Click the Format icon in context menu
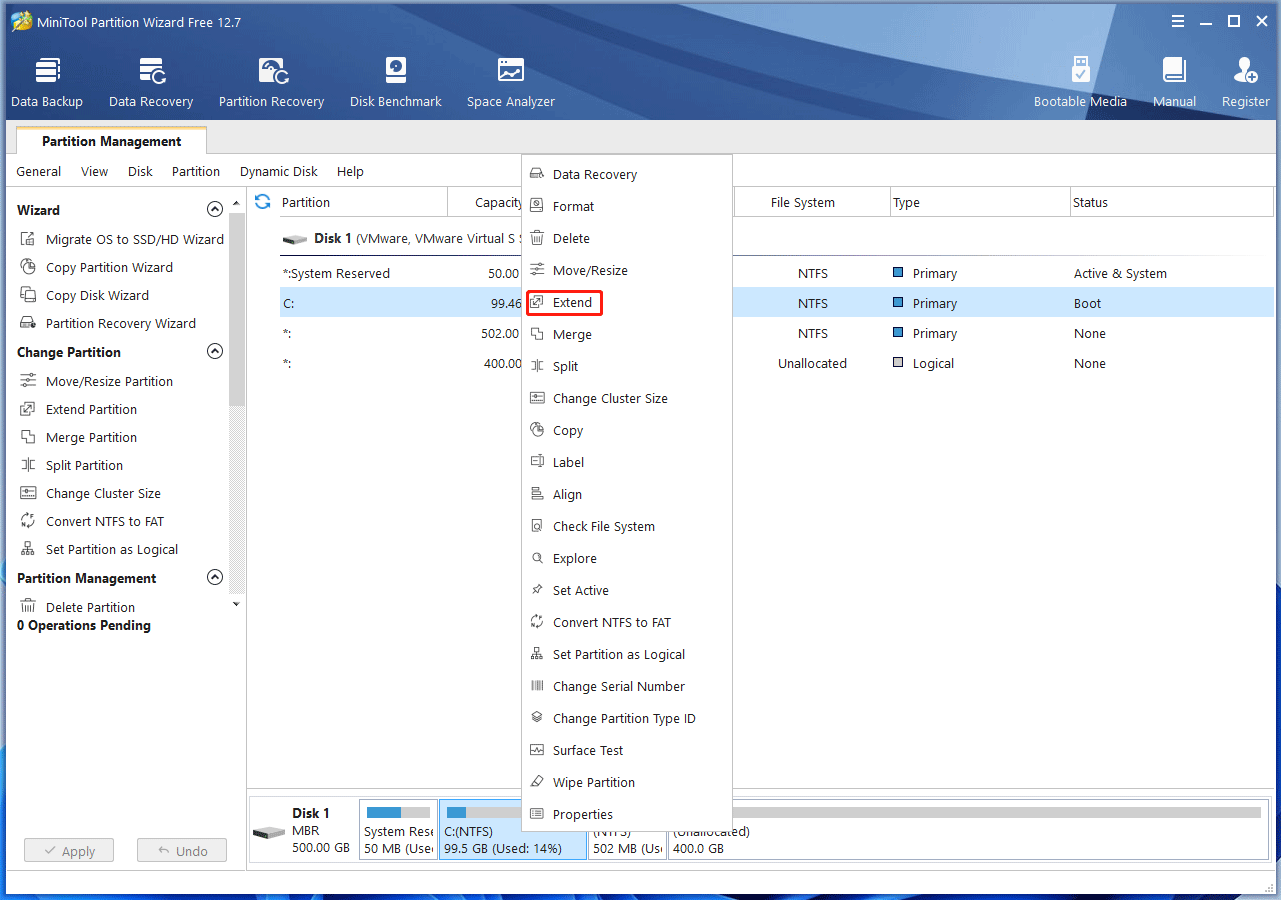Screen dimensions: 1281x900 [x=537, y=206]
